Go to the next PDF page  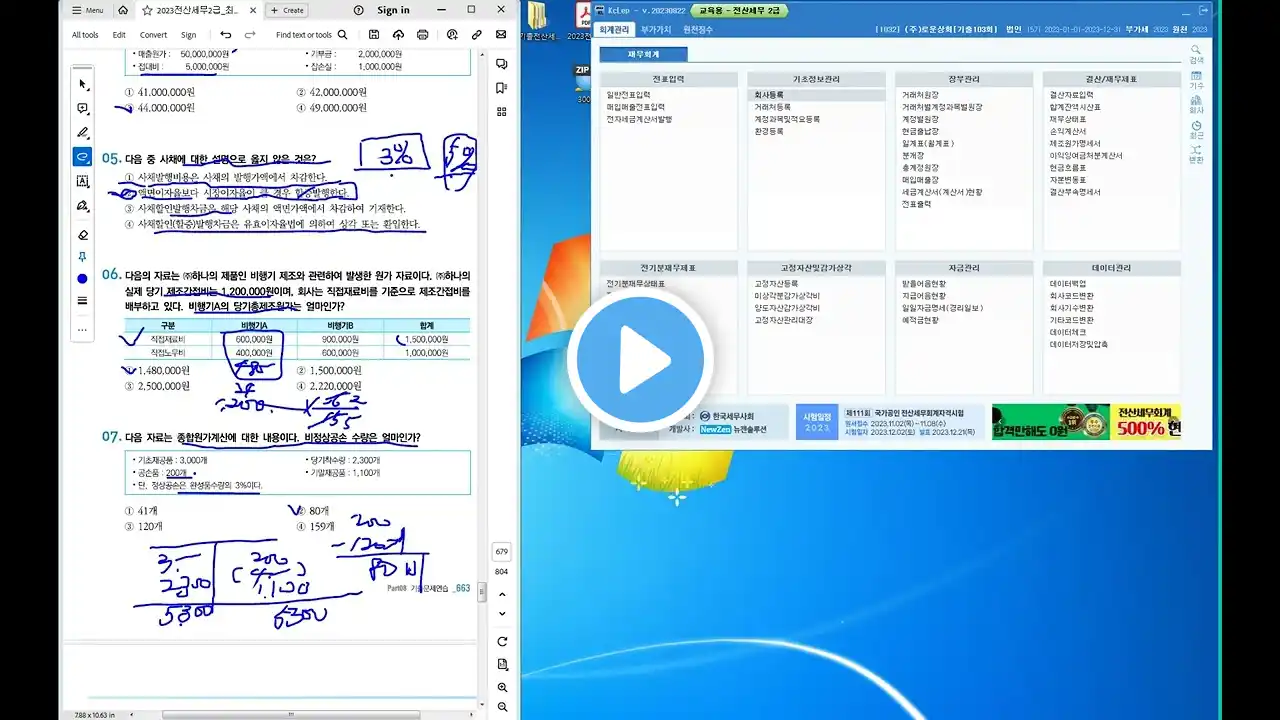pyautogui.click(x=502, y=614)
